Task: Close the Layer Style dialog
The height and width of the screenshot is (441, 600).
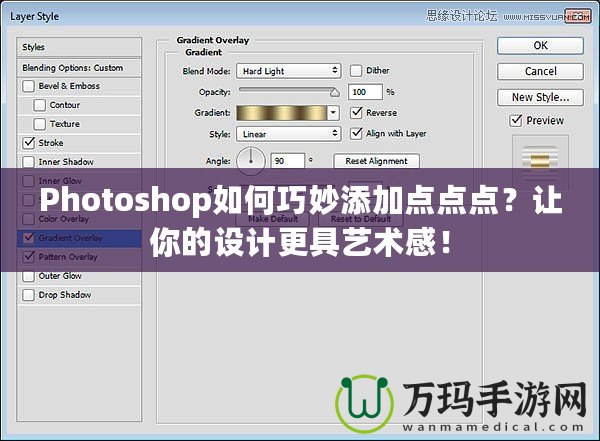Action: pos(578,16)
